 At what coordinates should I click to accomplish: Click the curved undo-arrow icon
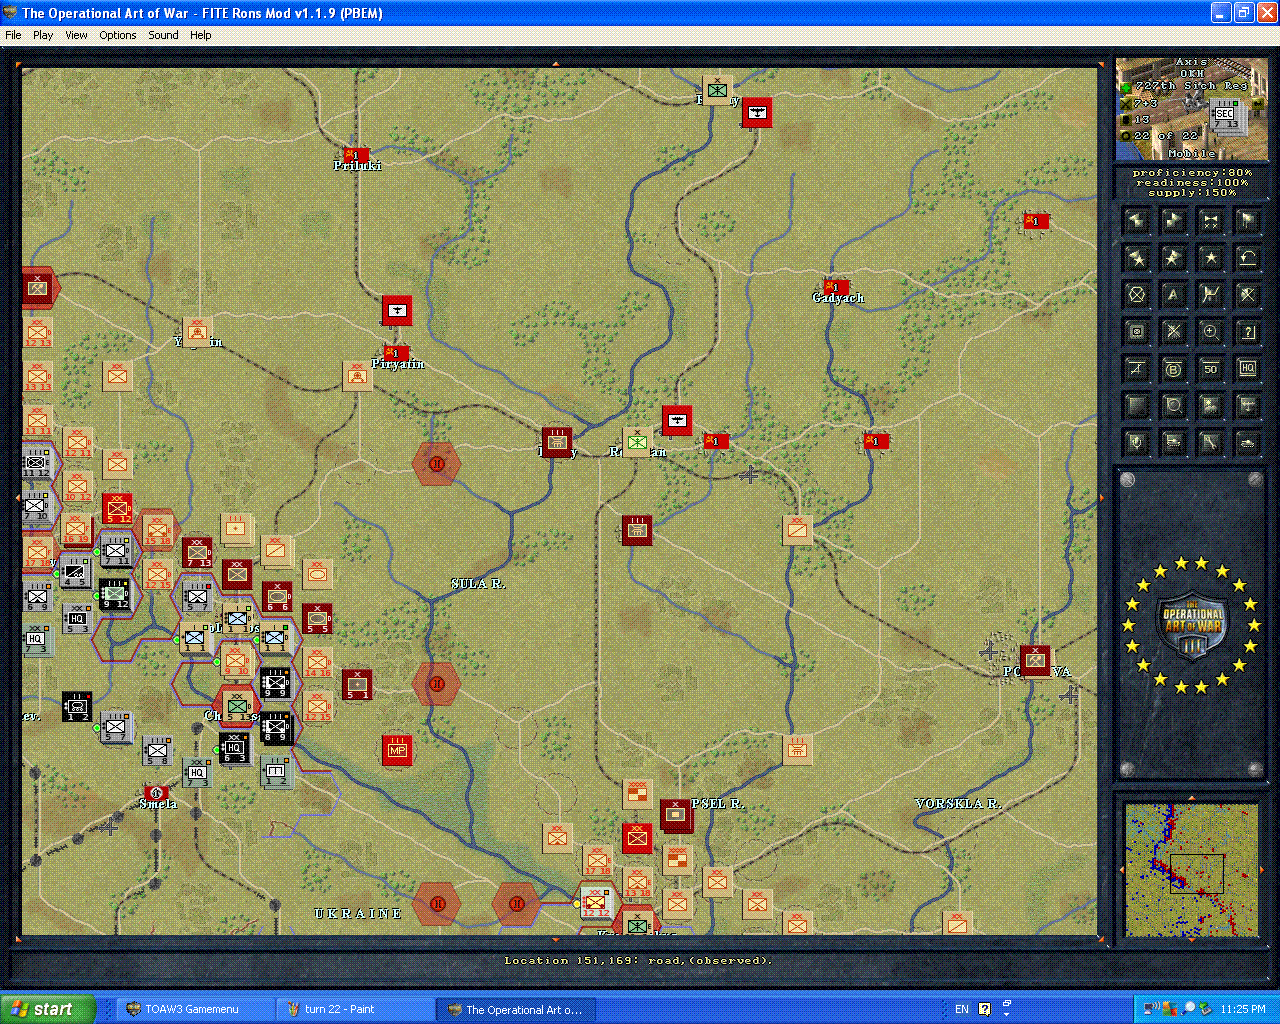click(x=1247, y=258)
